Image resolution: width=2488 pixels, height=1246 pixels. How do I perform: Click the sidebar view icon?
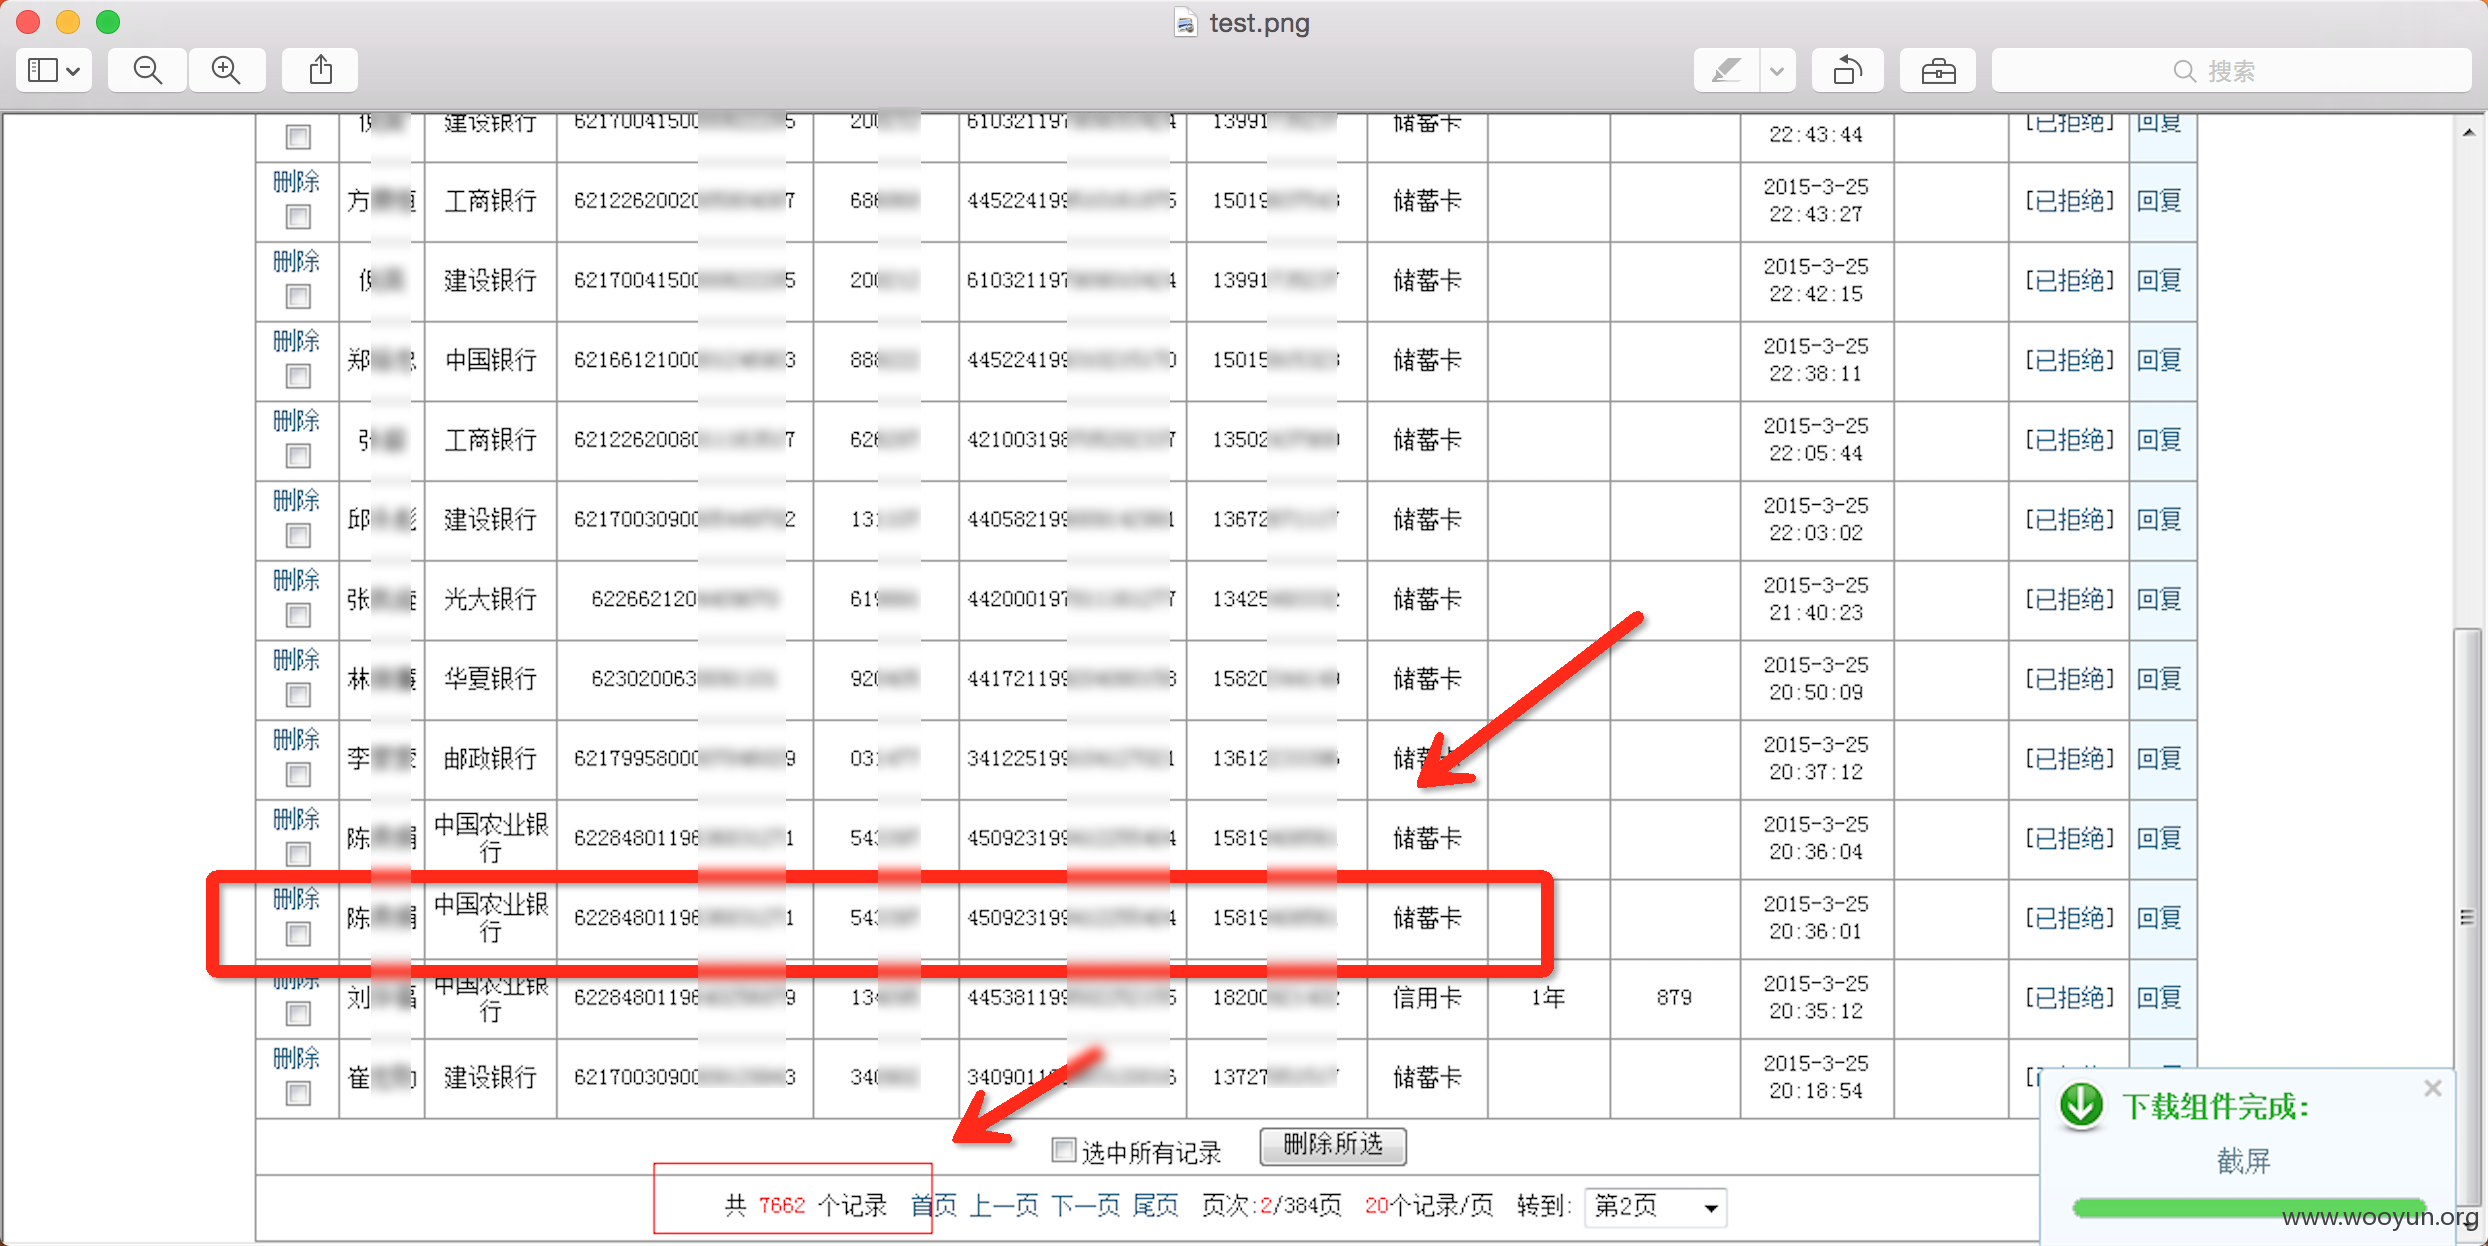click(x=43, y=70)
